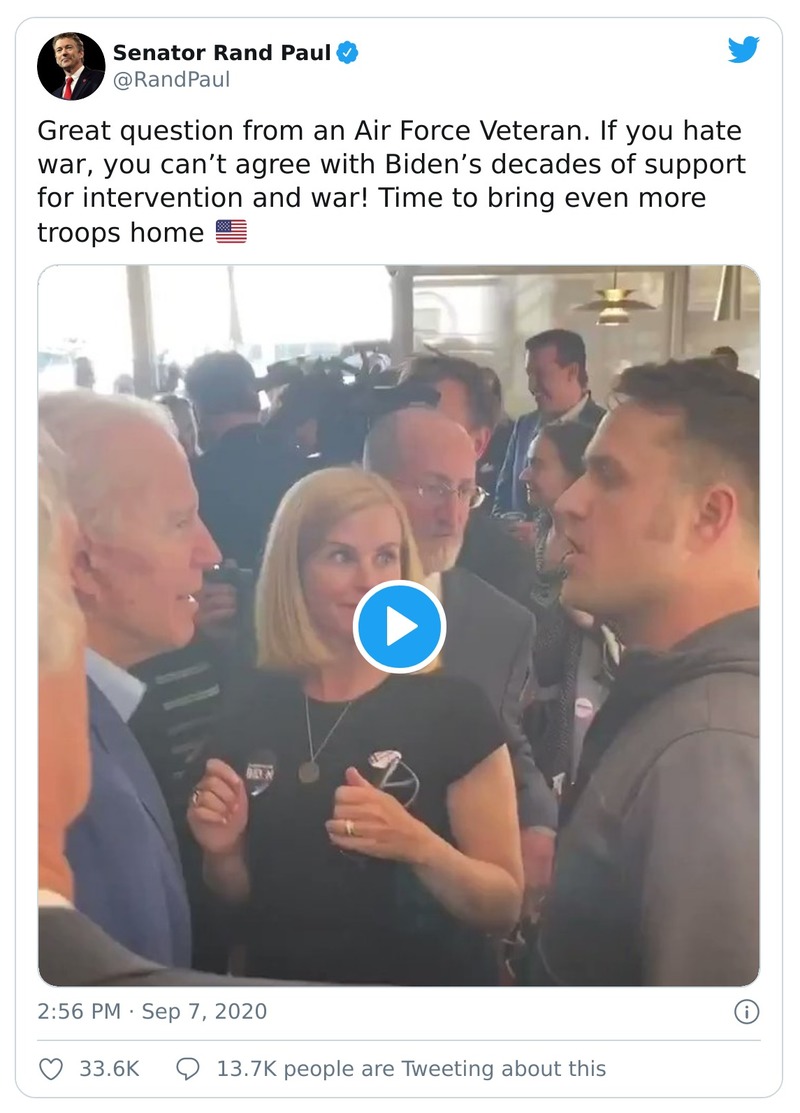This screenshot has height=1113, width=800.
Task: Click the blue verified checkmark badge
Action: (x=347, y=53)
